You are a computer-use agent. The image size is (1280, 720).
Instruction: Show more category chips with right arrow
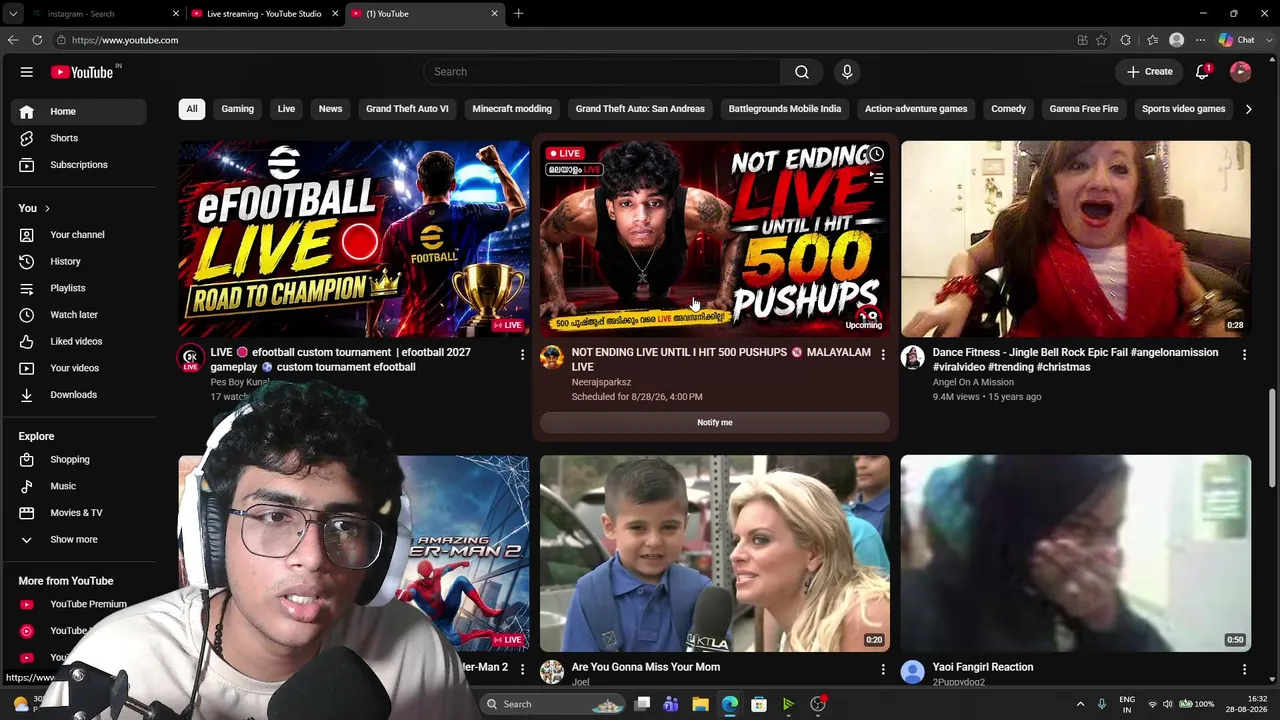click(x=1248, y=109)
